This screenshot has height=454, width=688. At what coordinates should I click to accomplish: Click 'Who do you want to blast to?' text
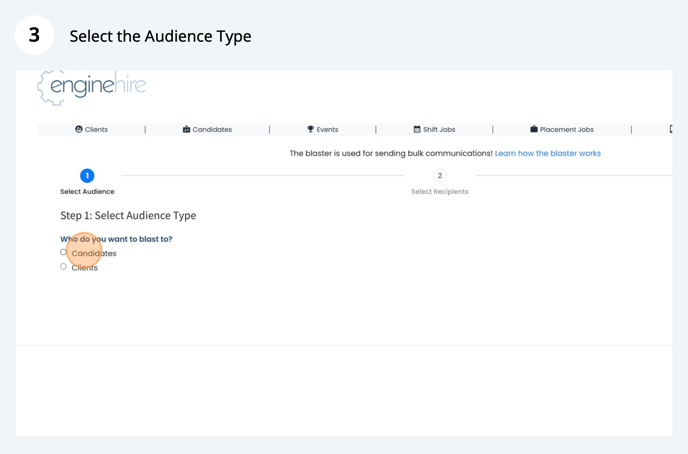(x=116, y=239)
